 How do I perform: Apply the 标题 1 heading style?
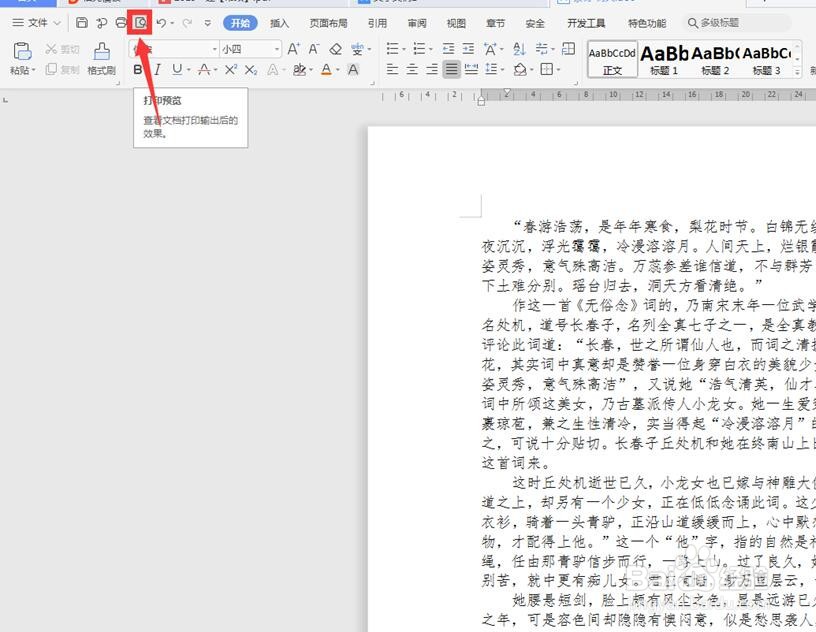(x=664, y=60)
